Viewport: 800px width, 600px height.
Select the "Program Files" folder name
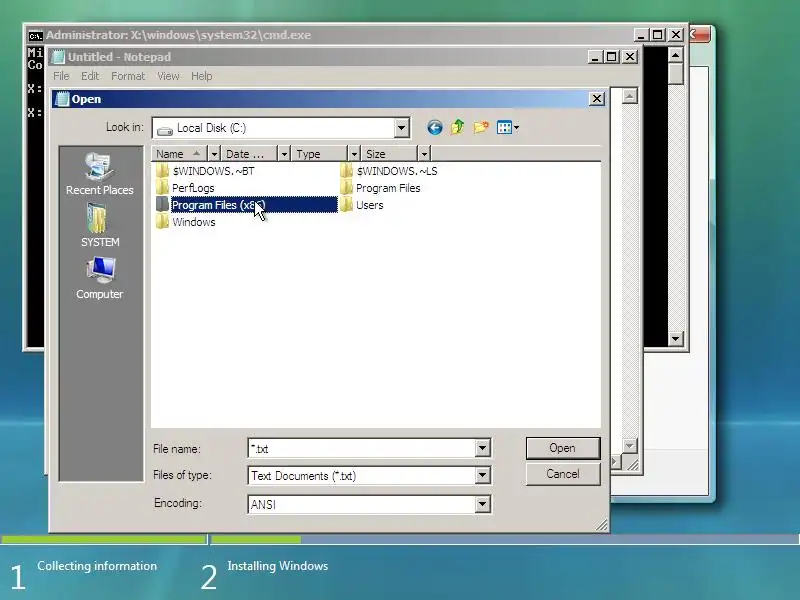click(x=388, y=188)
